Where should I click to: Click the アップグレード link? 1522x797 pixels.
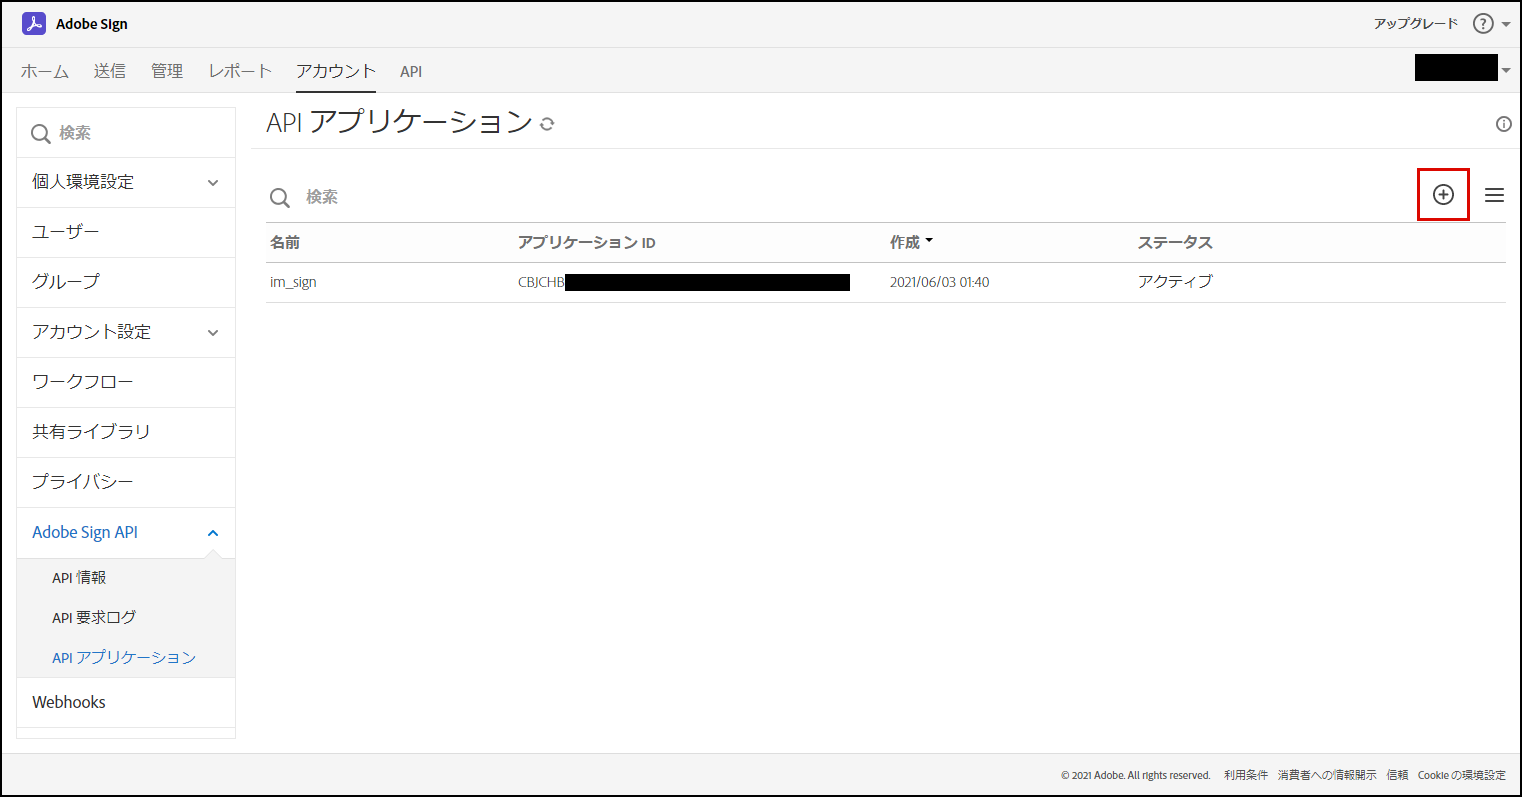pos(1416,23)
